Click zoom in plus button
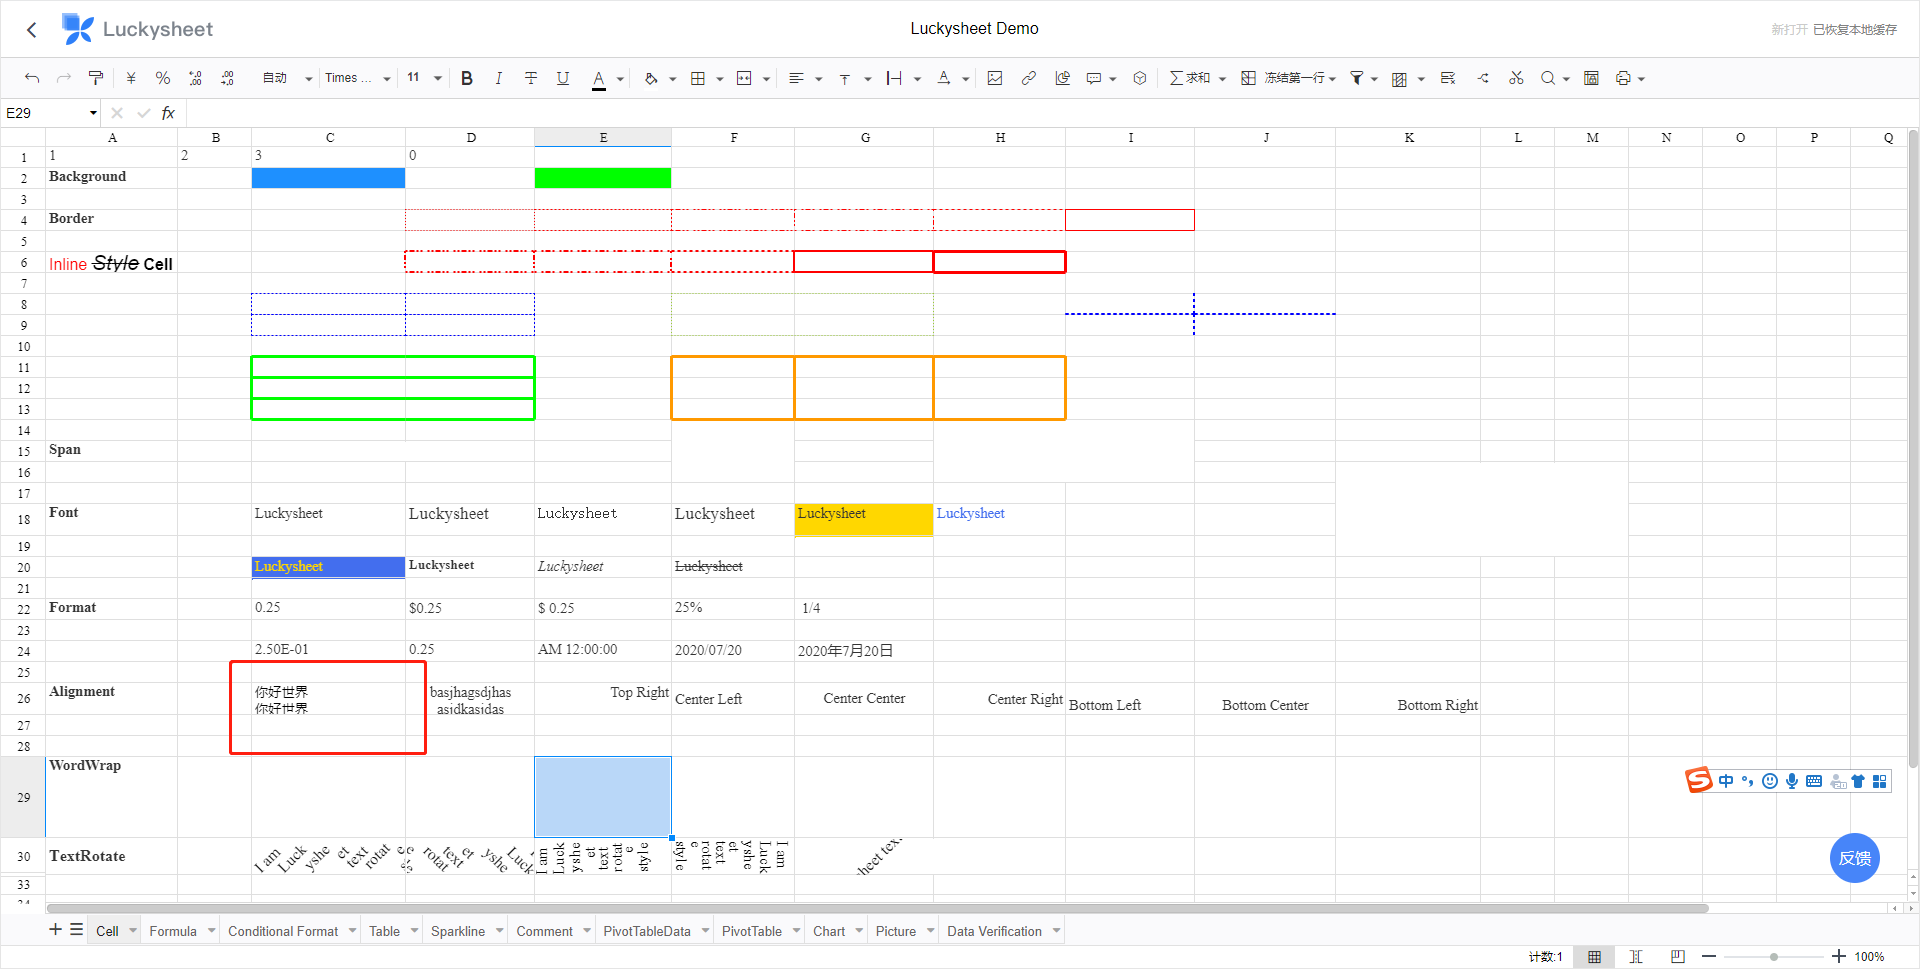 coord(1838,957)
